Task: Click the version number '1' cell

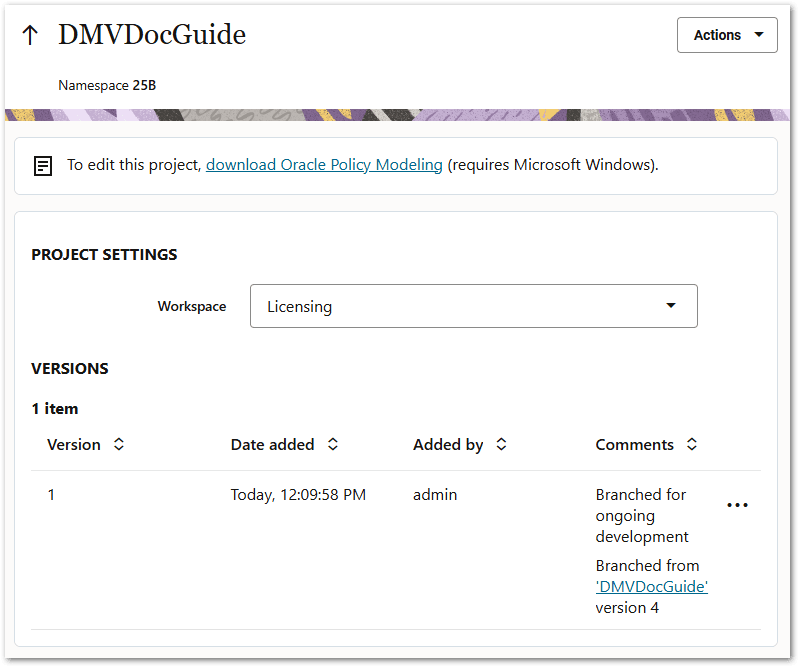Action: coord(51,495)
